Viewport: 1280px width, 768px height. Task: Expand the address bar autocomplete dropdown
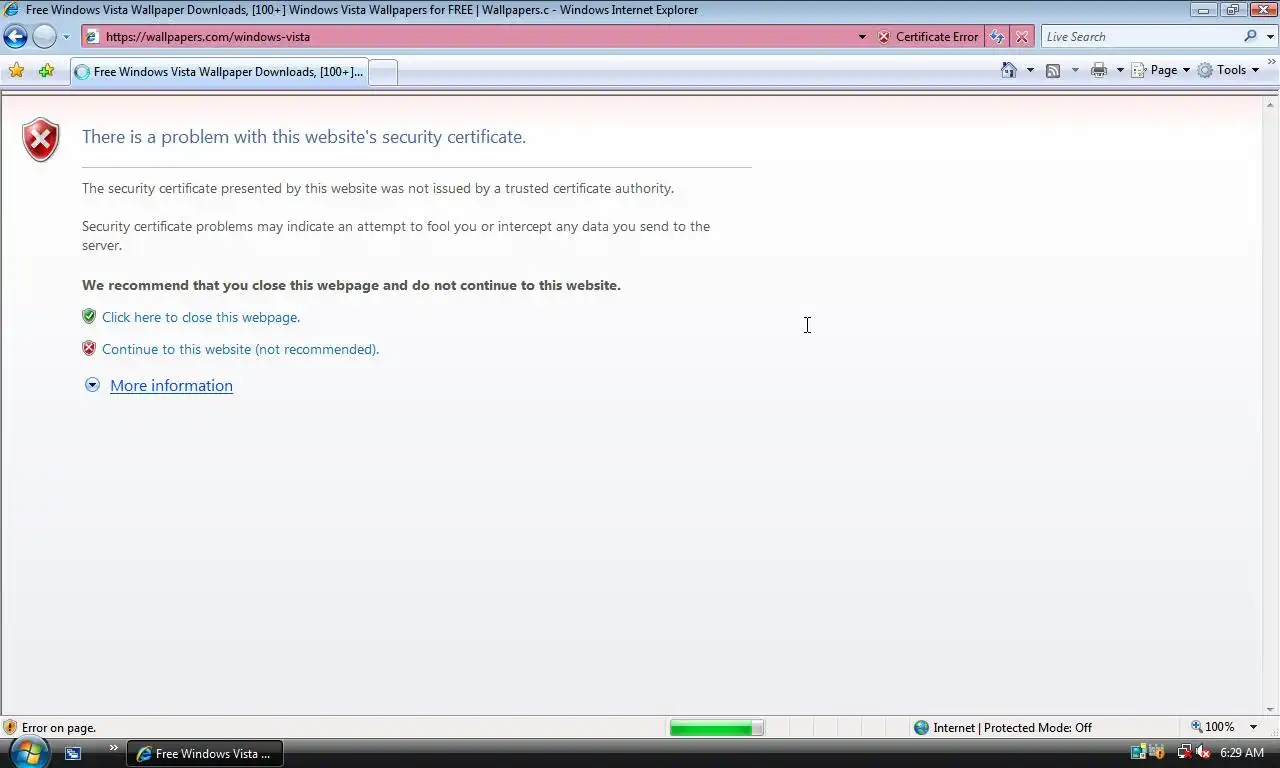click(x=862, y=37)
